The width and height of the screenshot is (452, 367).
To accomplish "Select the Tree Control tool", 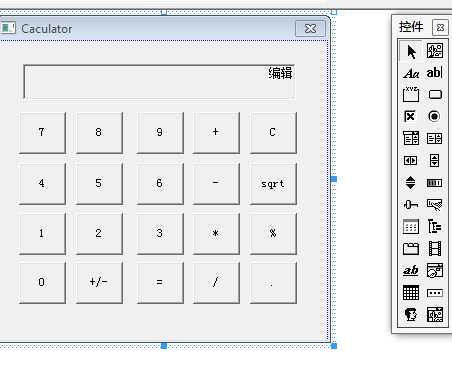I will click(x=435, y=227).
